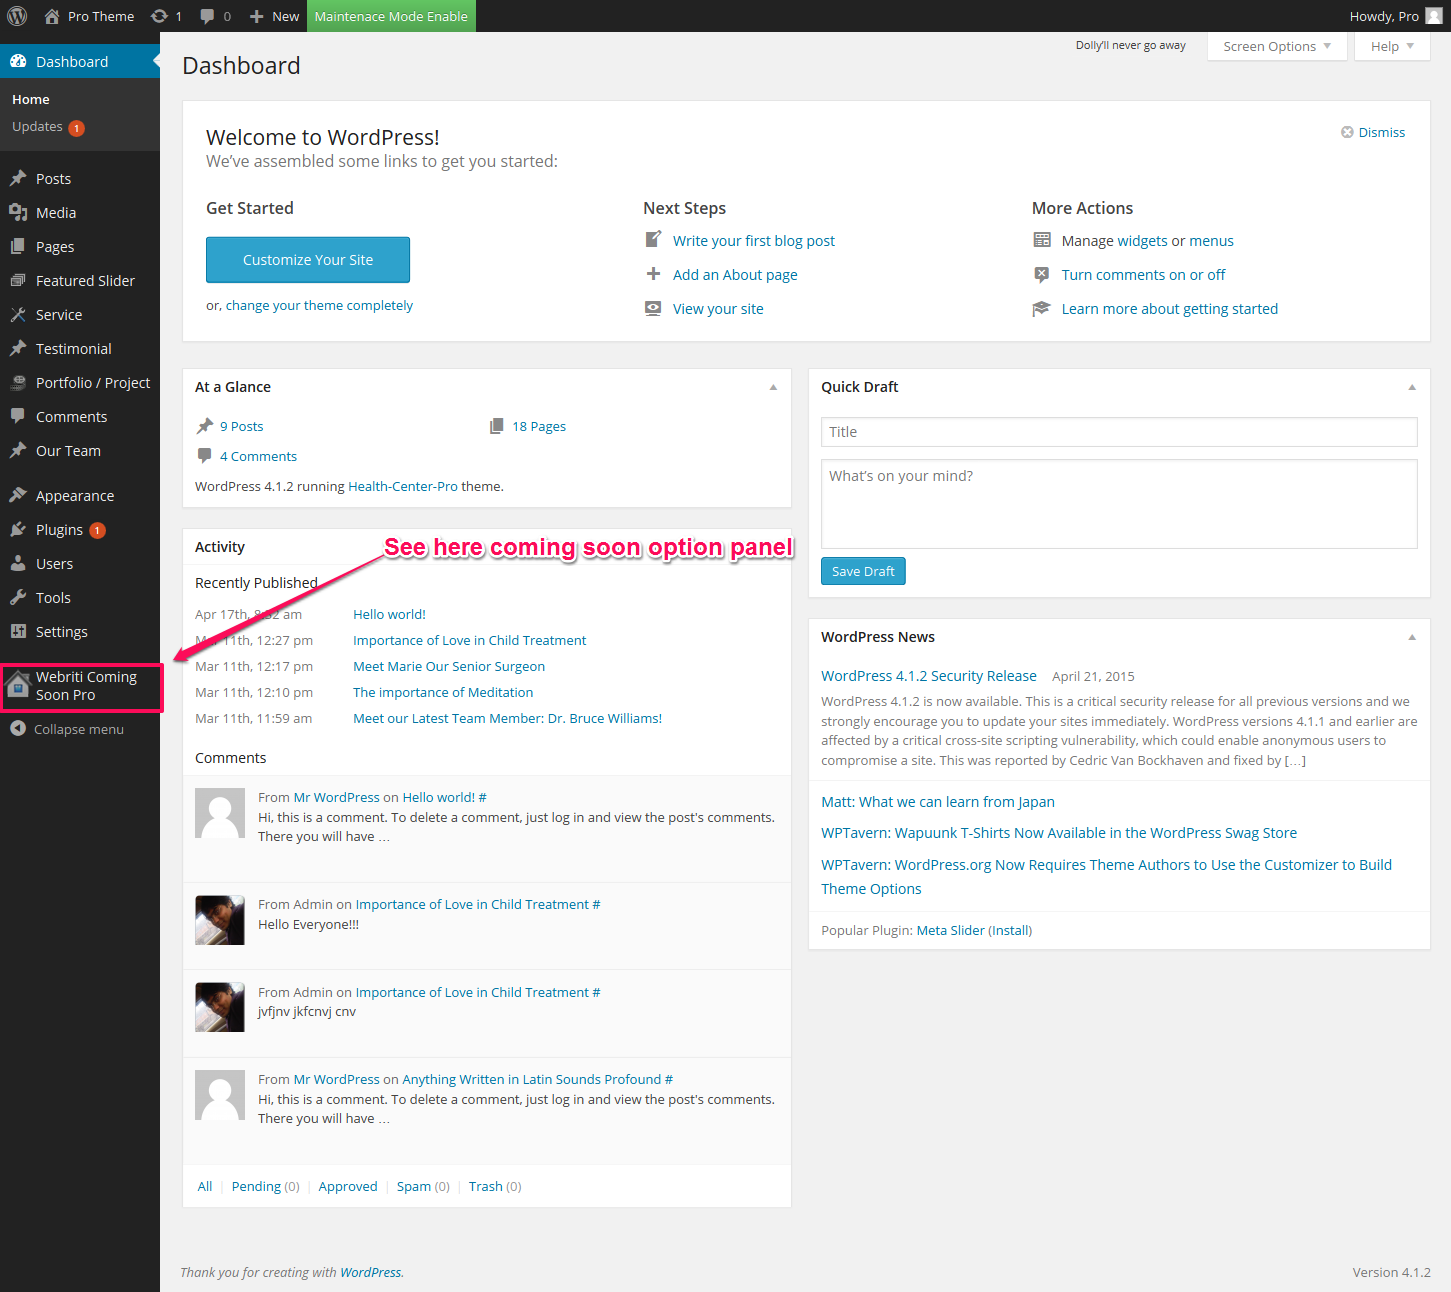Click the Featured Slider icon in sidebar
The image size is (1451, 1292).
18,280
